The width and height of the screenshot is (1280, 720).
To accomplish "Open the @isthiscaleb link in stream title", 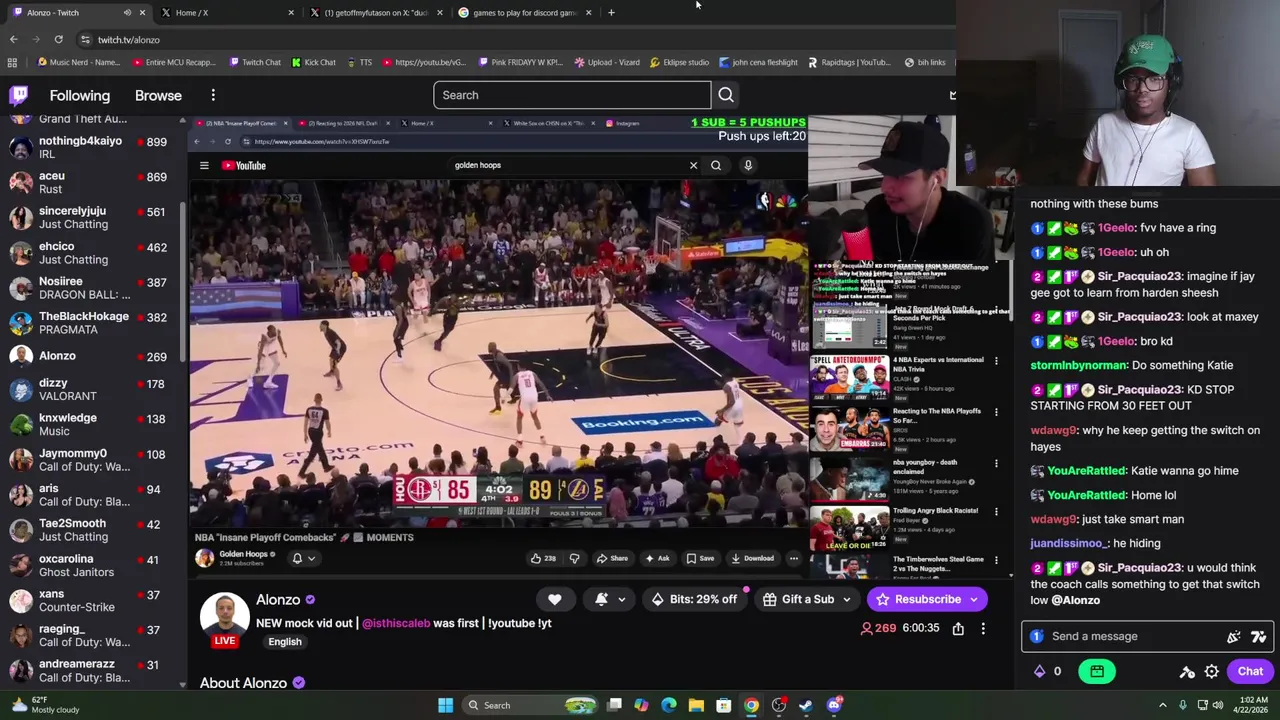I will click(x=396, y=623).
